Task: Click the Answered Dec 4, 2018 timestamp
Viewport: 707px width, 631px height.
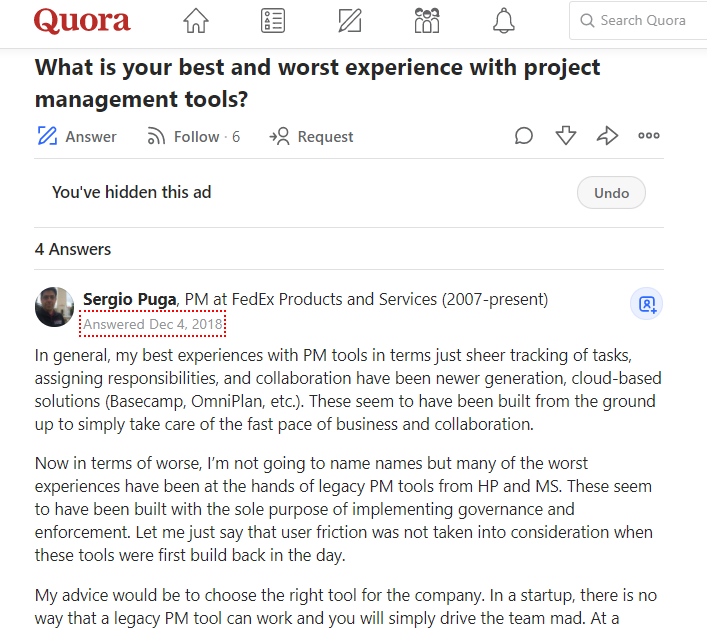Action: [x=153, y=324]
